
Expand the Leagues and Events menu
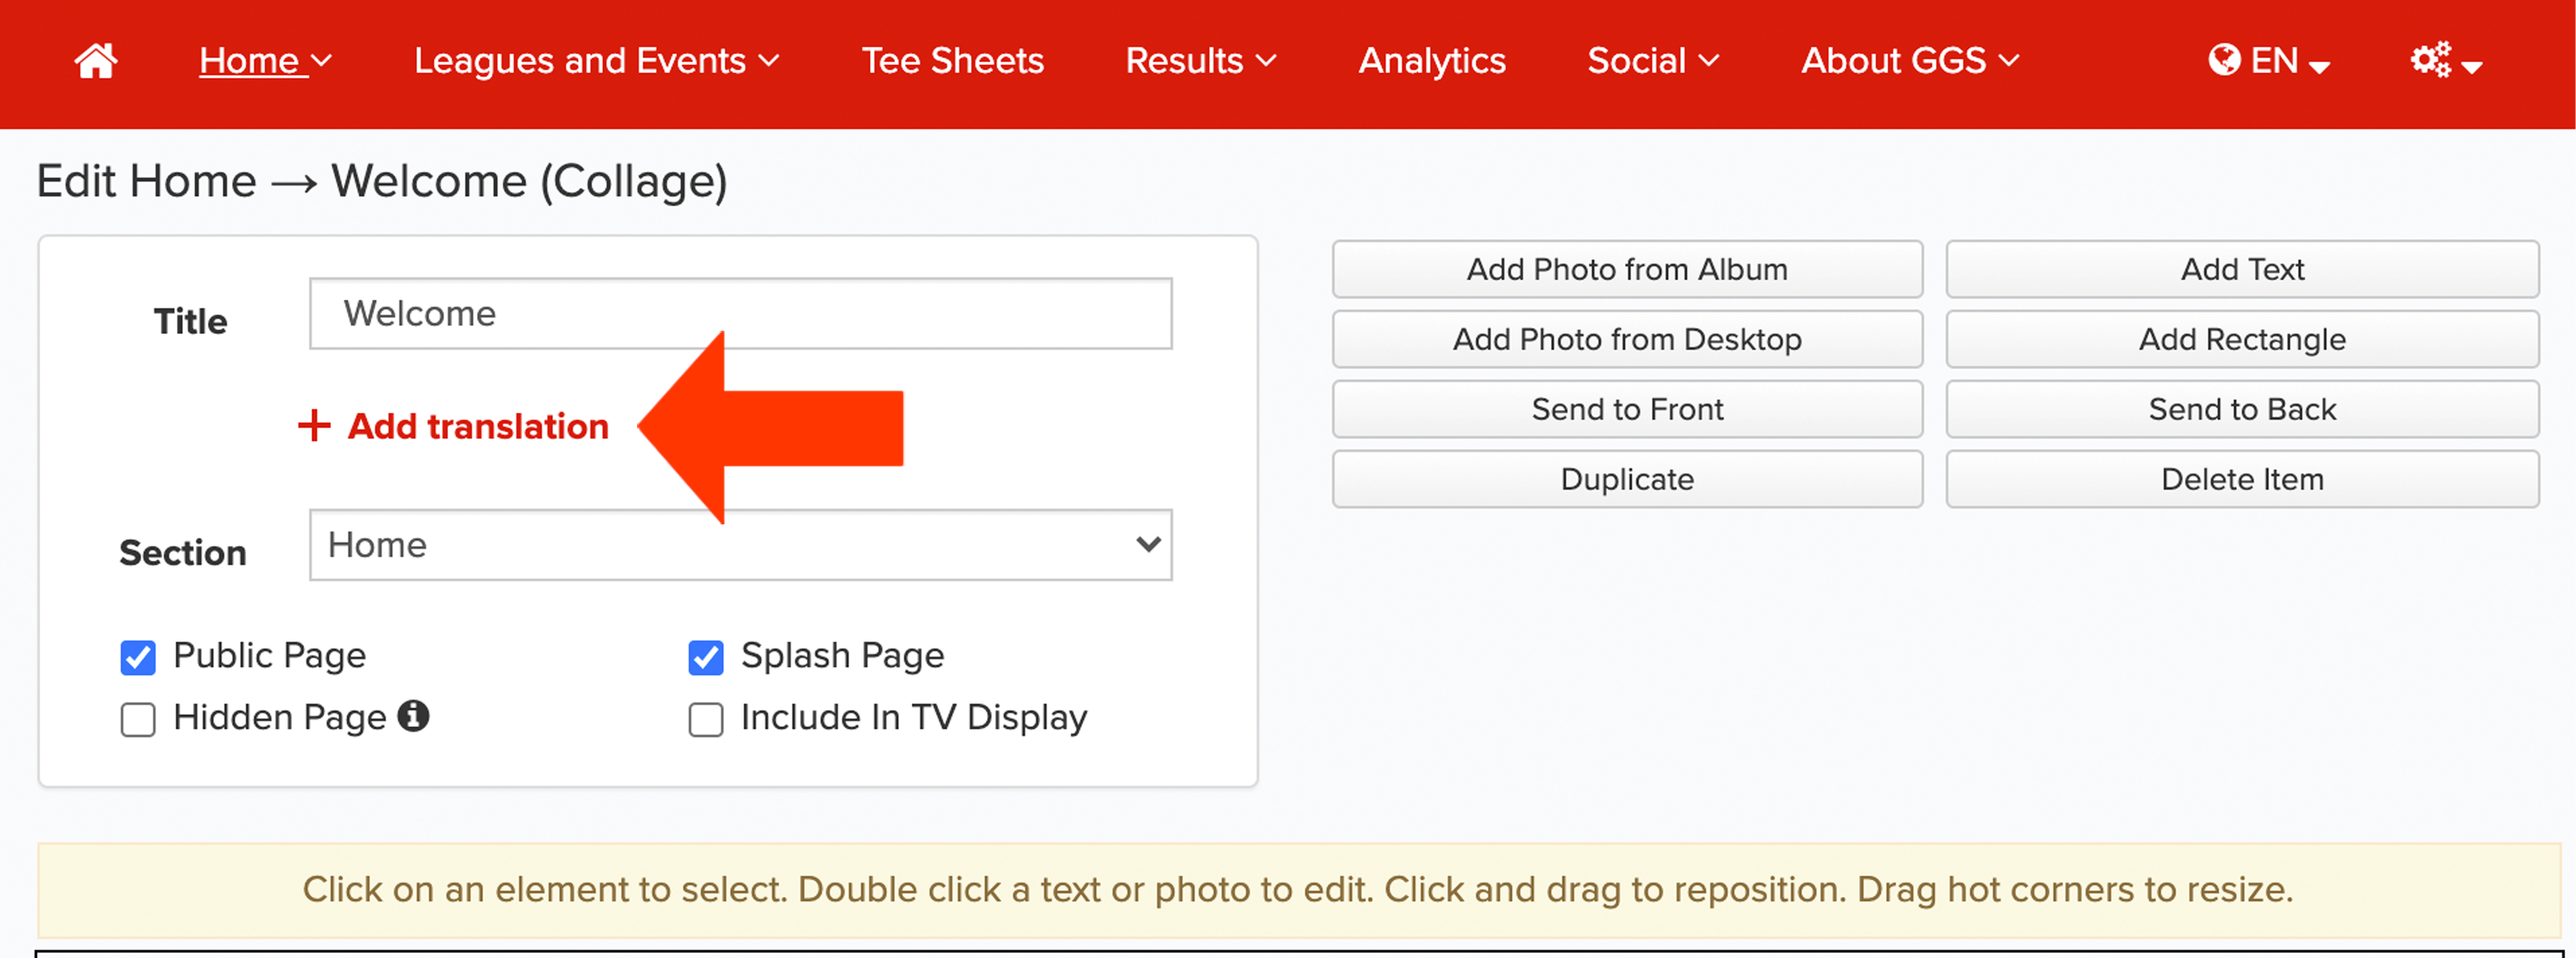597,61
